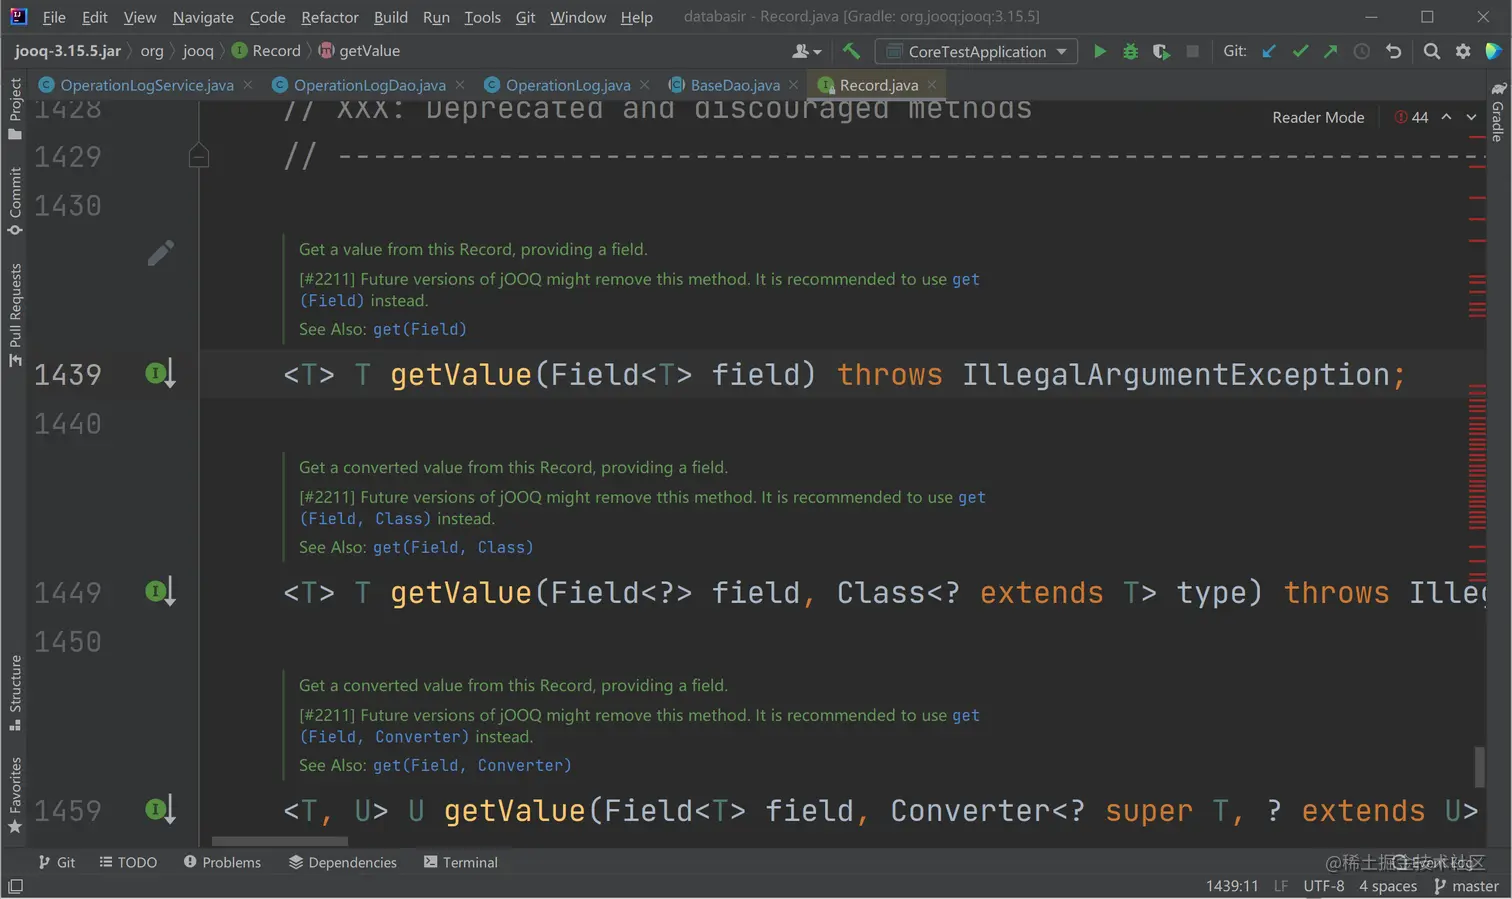The height and width of the screenshot is (899, 1512).
Task: Click the implemented-method gutter icon on line 1439
Action: point(158,374)
